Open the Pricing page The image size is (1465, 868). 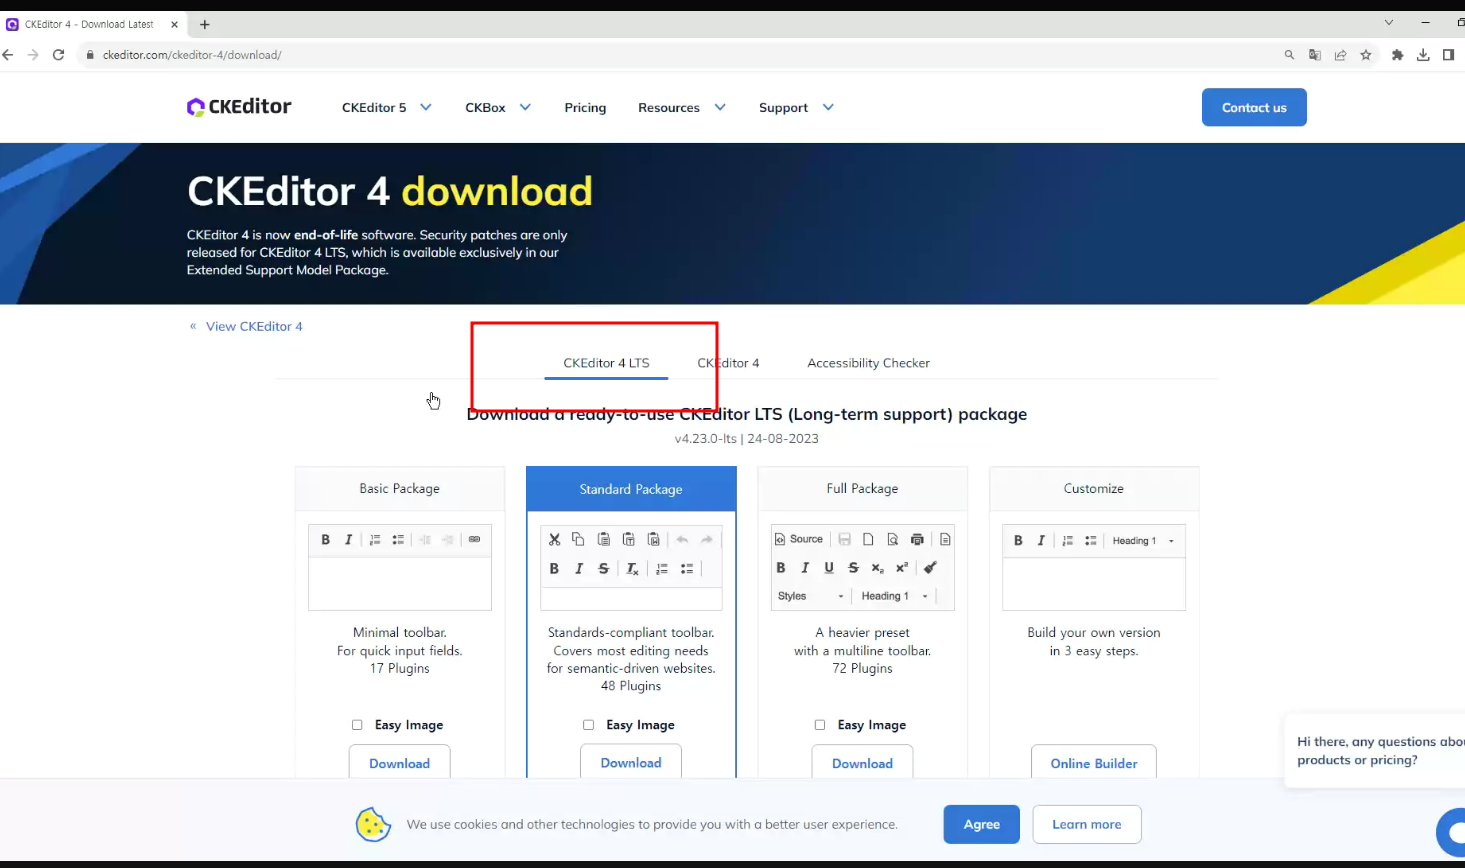(x=585, y=107)
